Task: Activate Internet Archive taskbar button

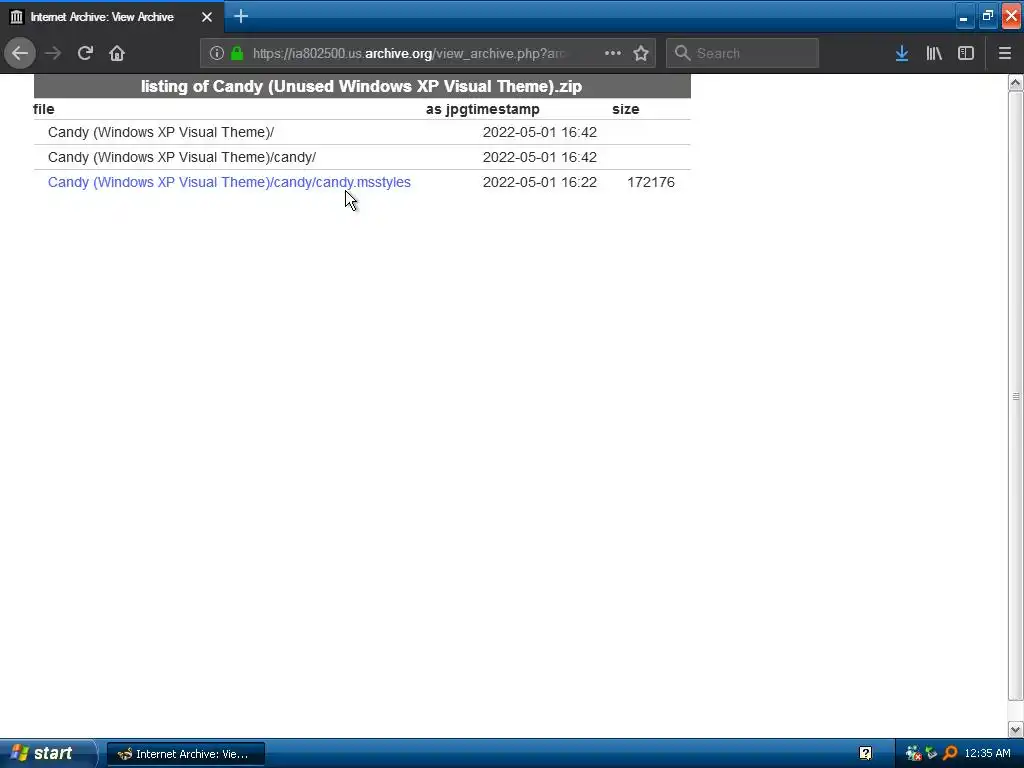Action: point(185,754)
